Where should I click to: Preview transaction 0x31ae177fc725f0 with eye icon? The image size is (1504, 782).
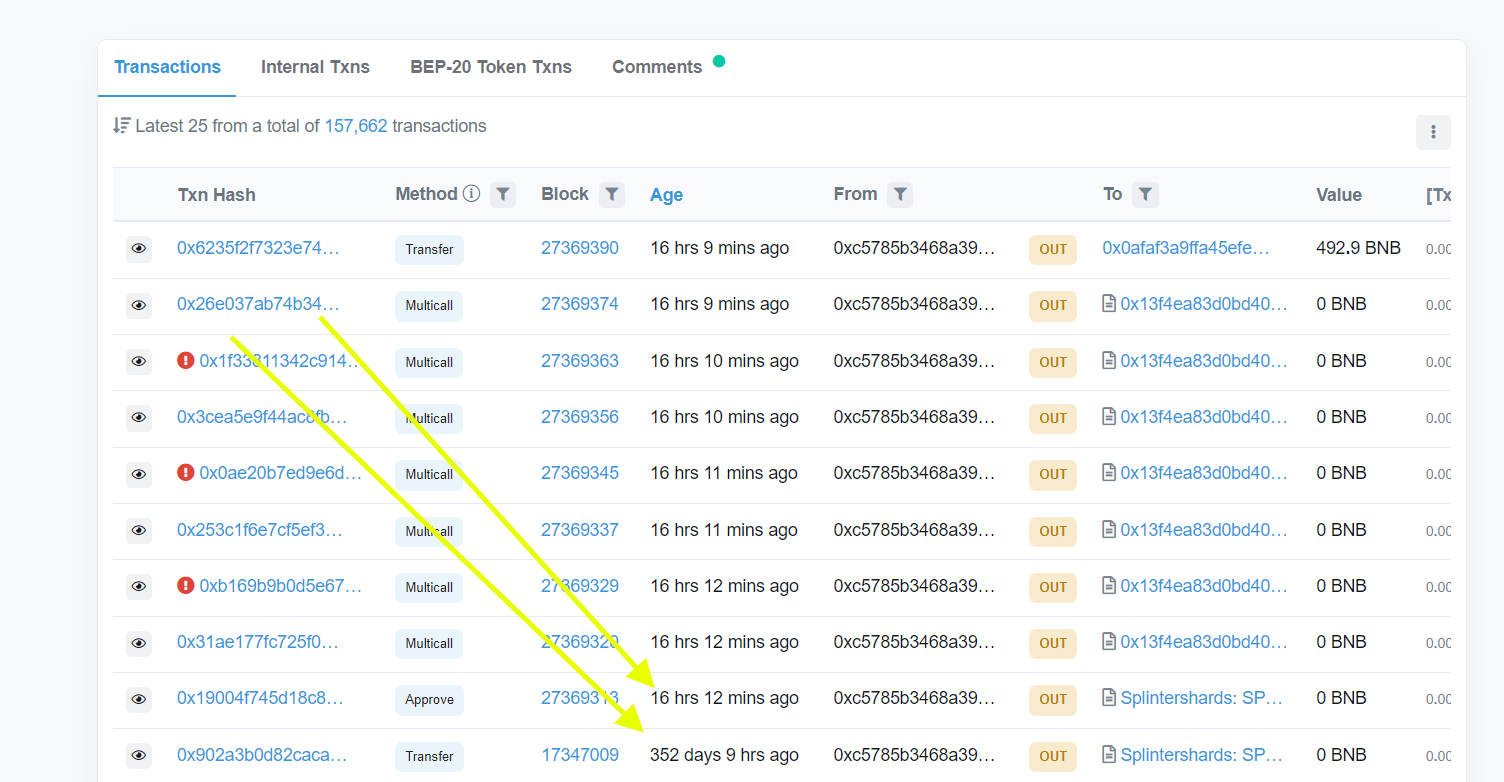(x=139, y=642)
